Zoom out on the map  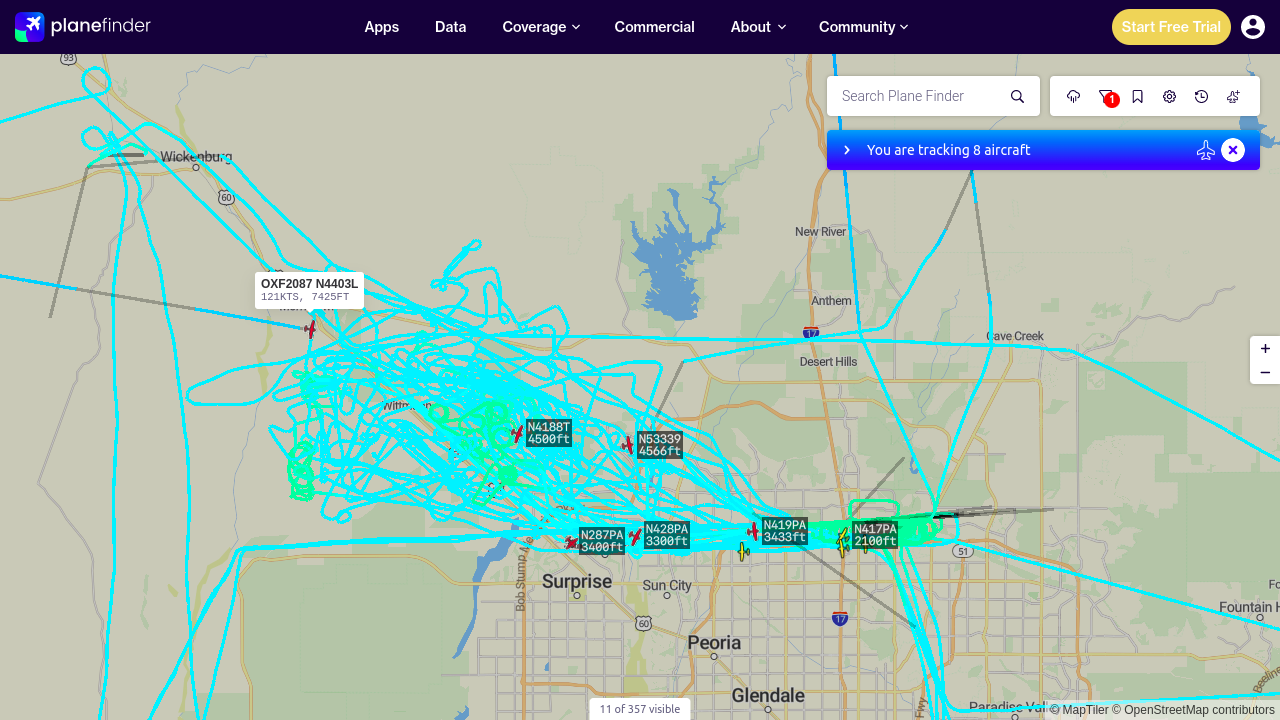coord(1265,373)
